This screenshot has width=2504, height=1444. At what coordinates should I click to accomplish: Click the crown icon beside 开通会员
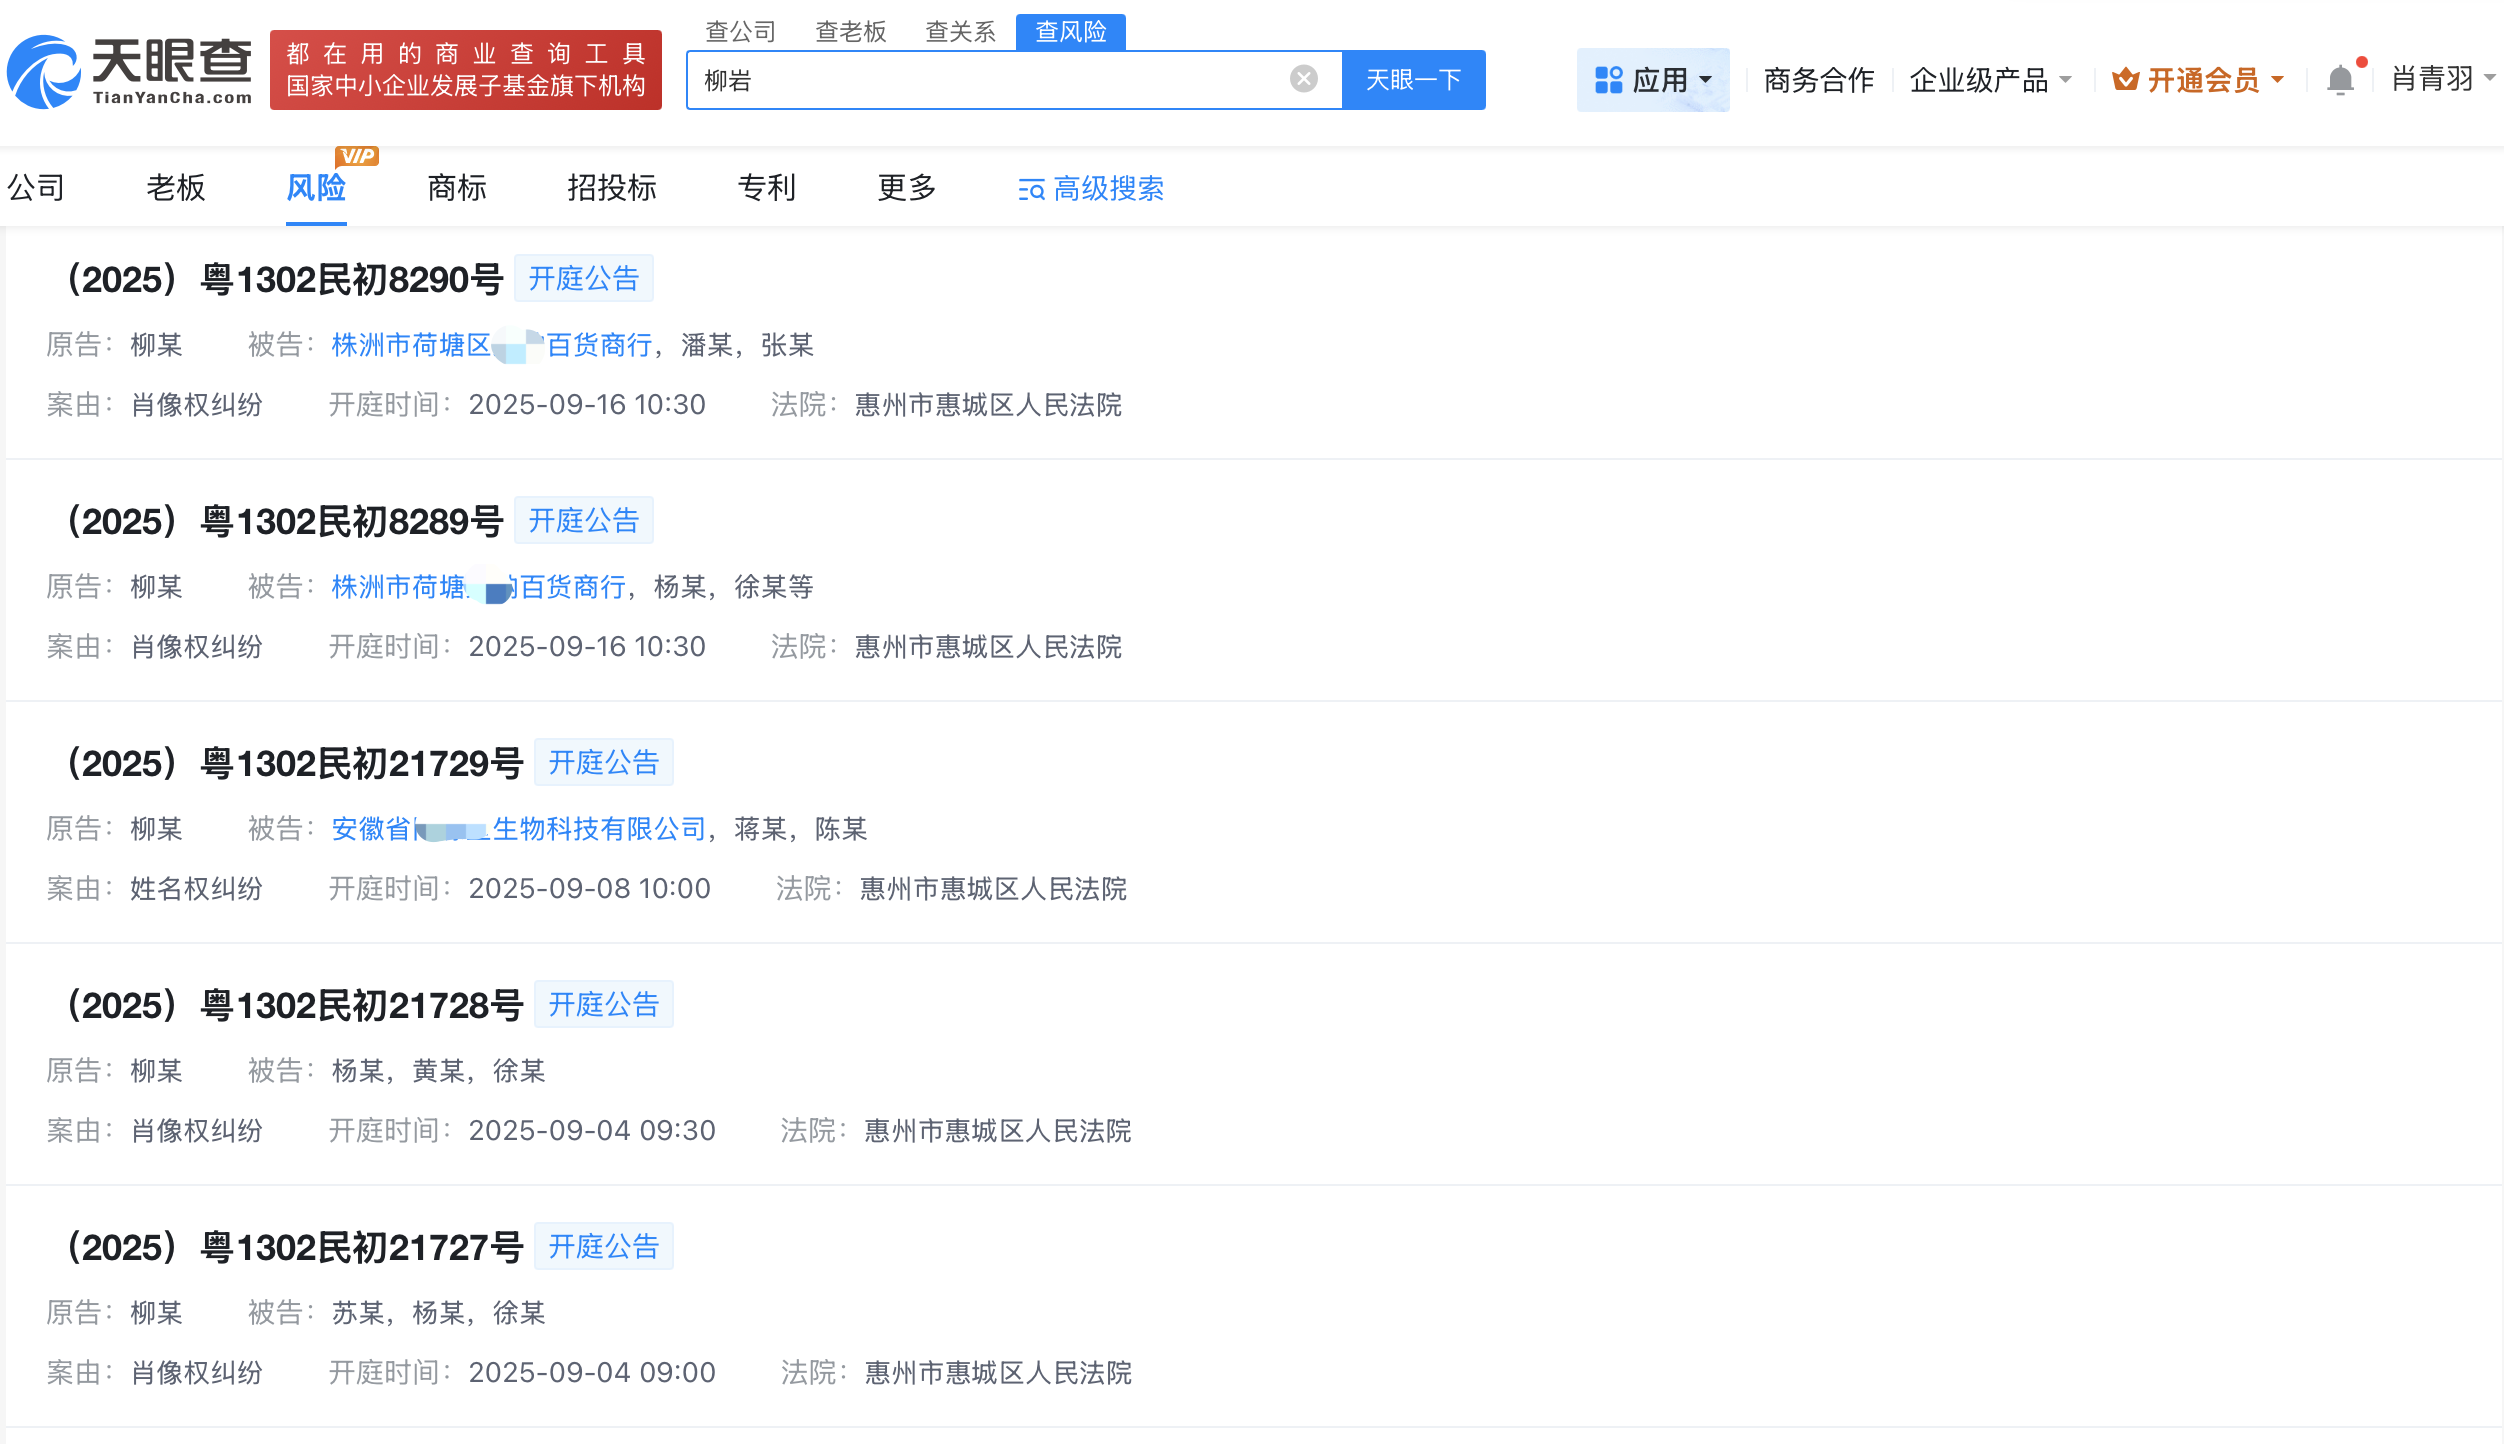pyautogui.click(x=2128, y=79)
